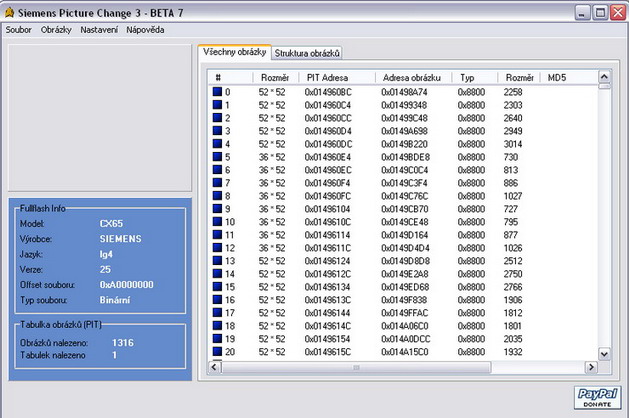Click size value 795
The image size is (629, 418).
[x=511, y=222]
